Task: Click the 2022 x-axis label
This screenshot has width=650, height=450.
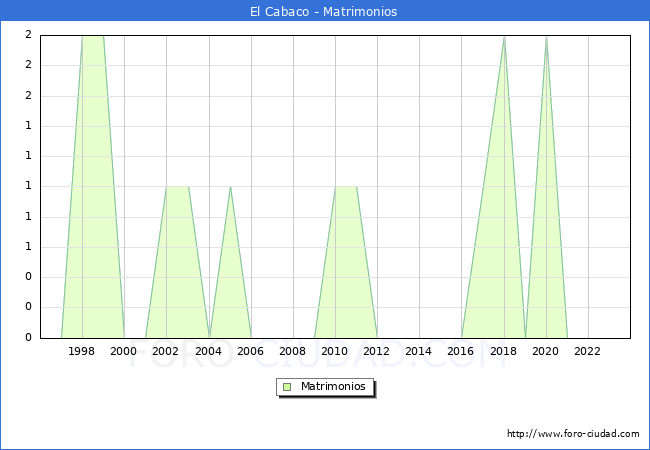Action: click(587, 351)
